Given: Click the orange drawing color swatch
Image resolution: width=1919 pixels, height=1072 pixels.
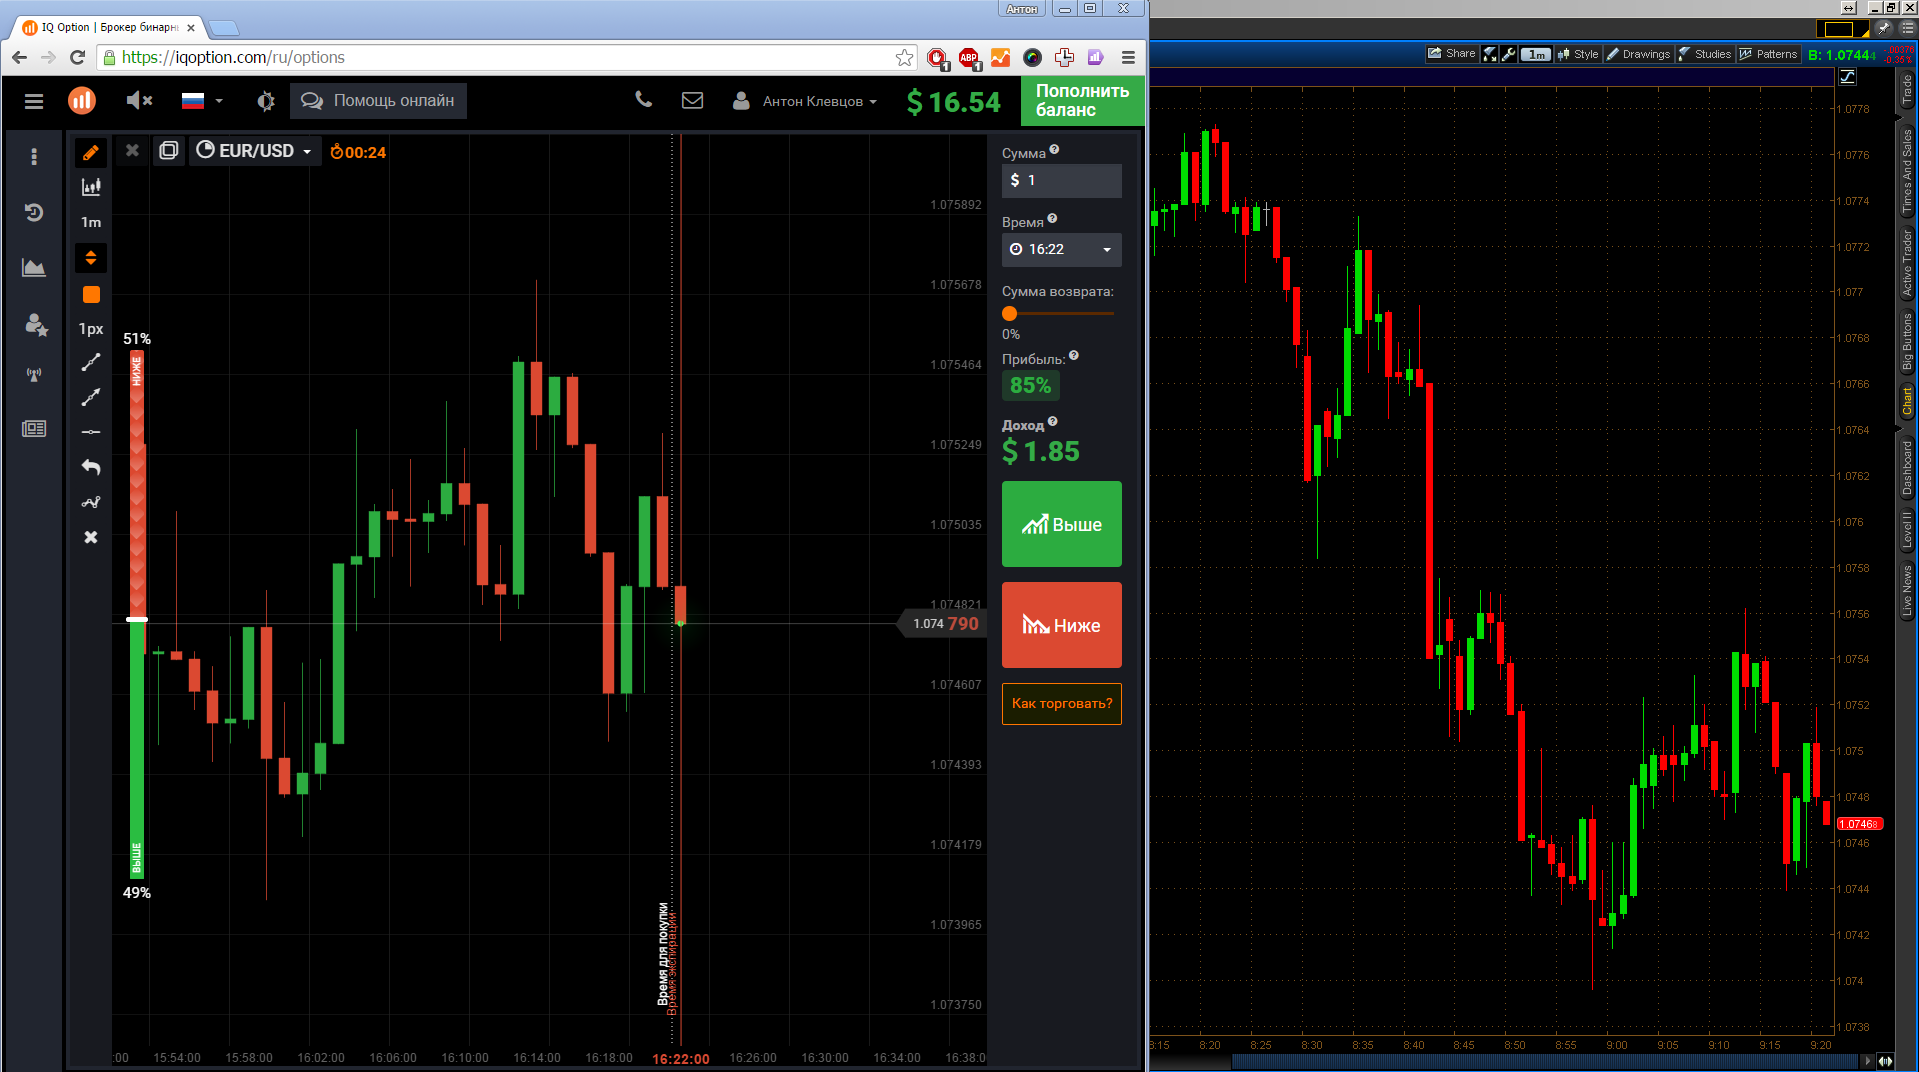Looking at the screenshot, I should [x=91, y=295].
